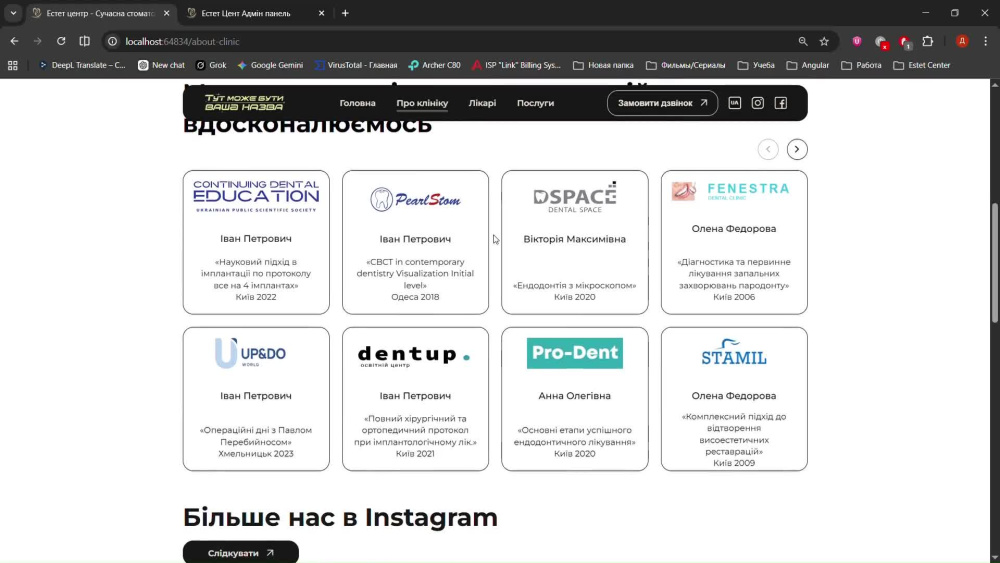Select the STAMIL course card
The width and height of the screenshot is (1000, 563).
[x=734, y=399]
